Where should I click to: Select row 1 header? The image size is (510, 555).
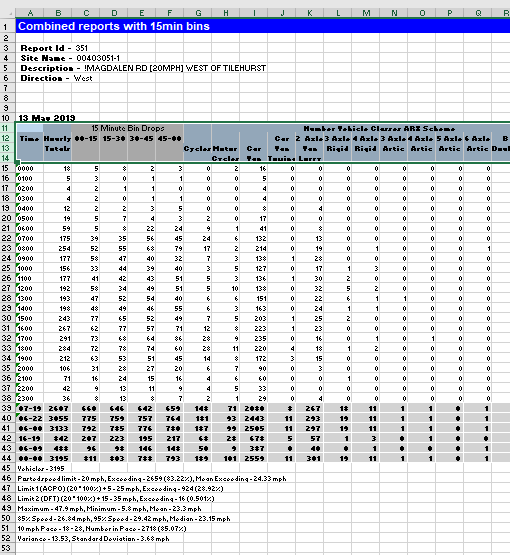click(x=7, y=26)
